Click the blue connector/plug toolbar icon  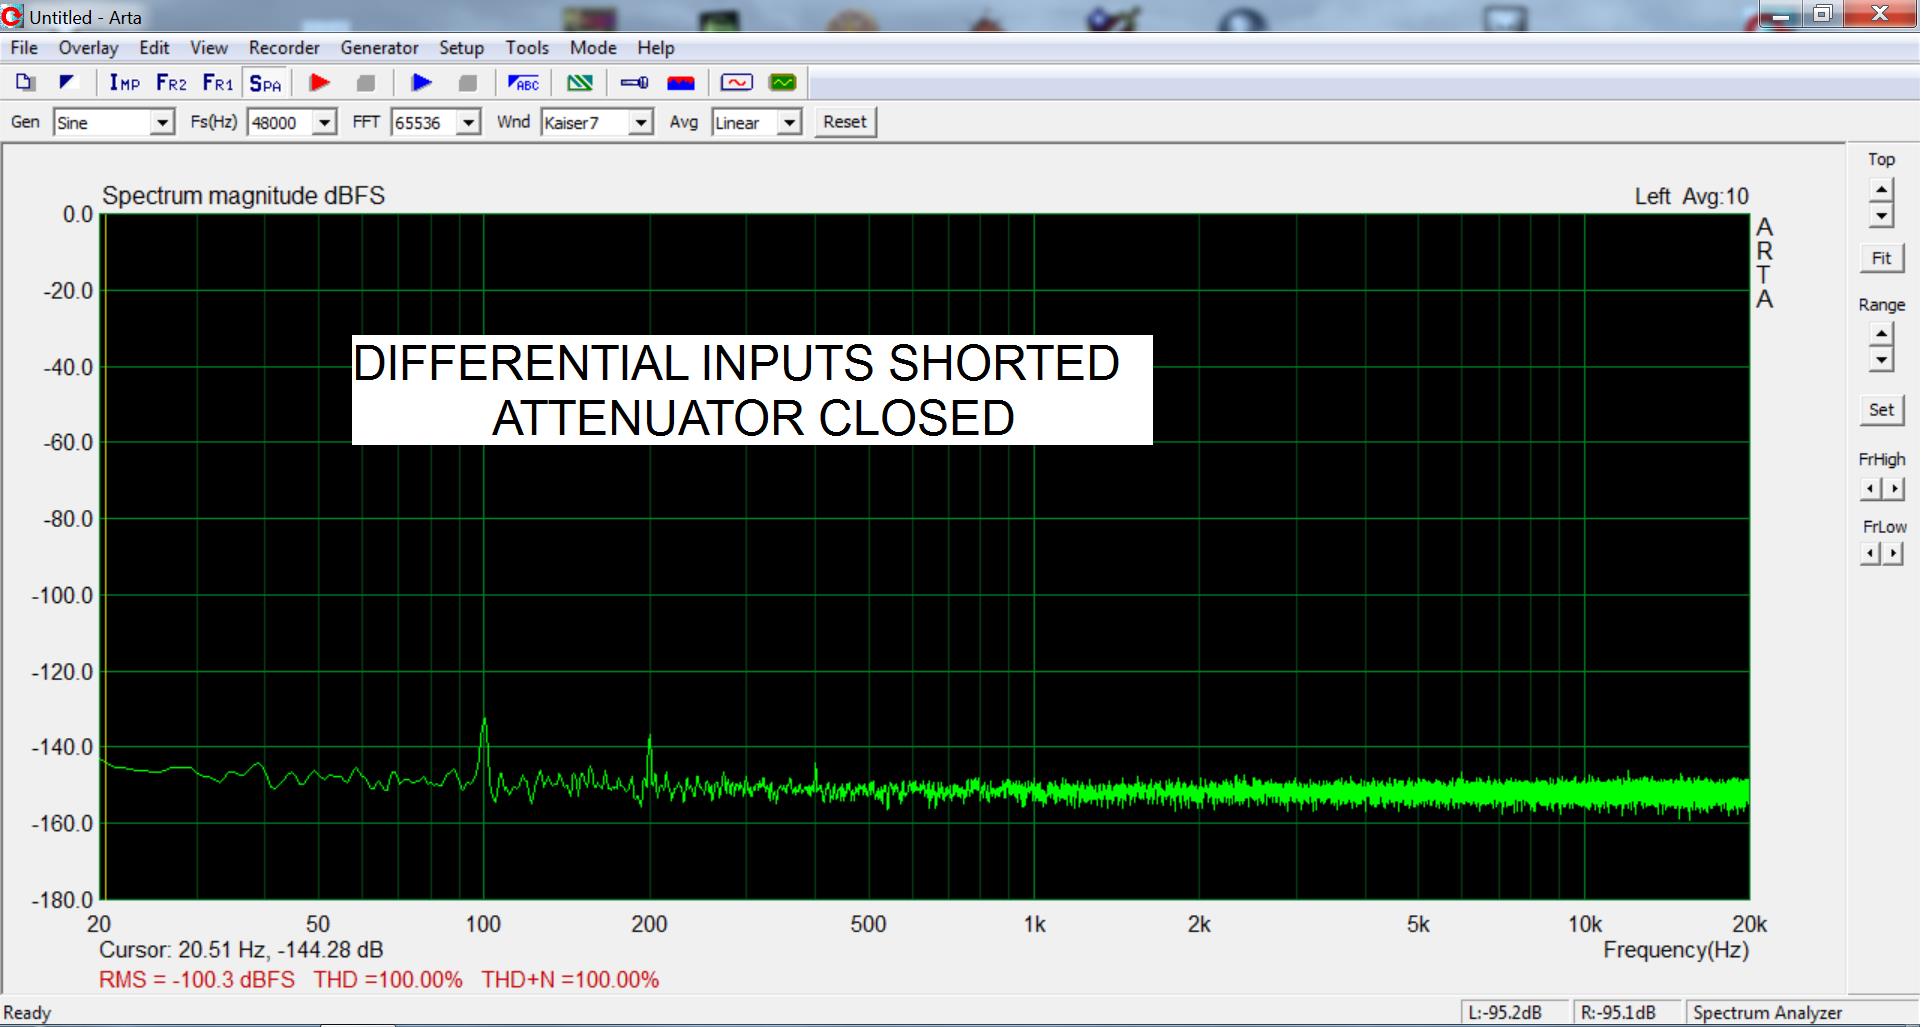tap(635, 83)
